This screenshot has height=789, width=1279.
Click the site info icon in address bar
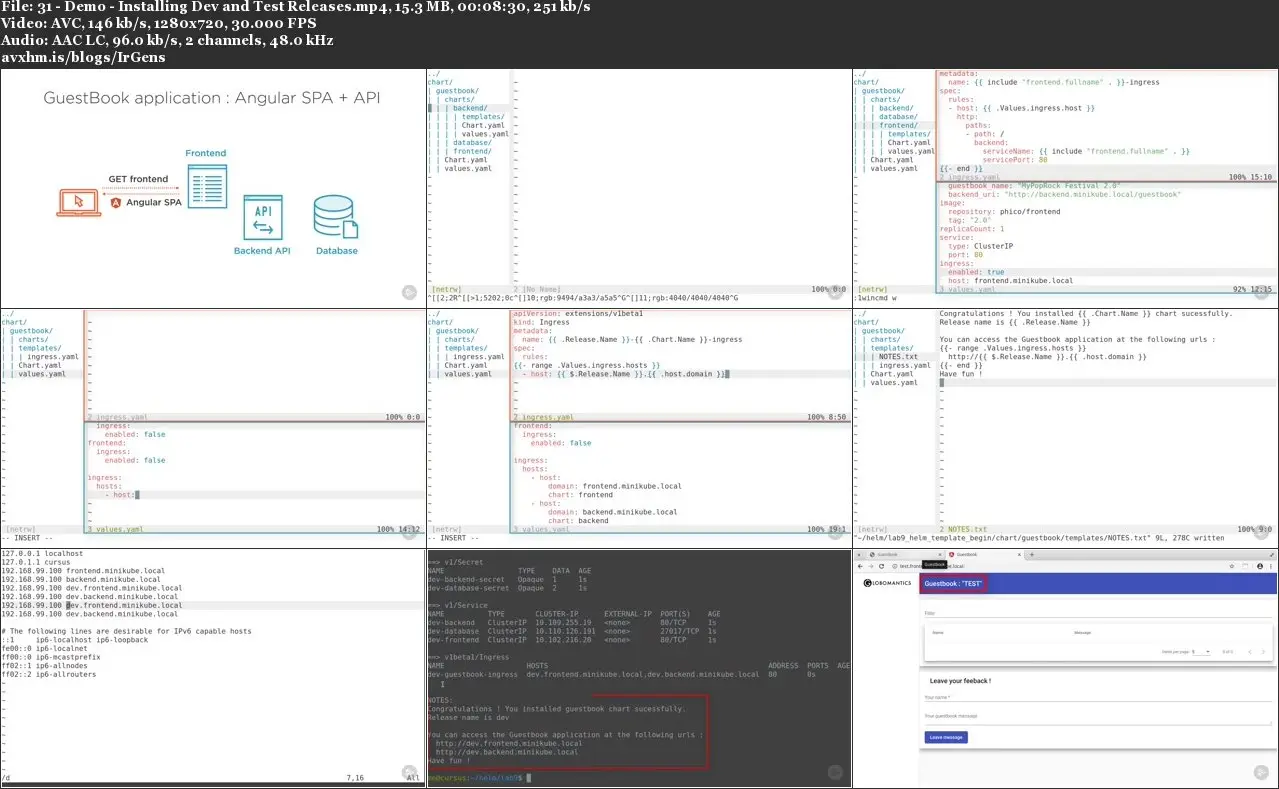coord(895,566)
